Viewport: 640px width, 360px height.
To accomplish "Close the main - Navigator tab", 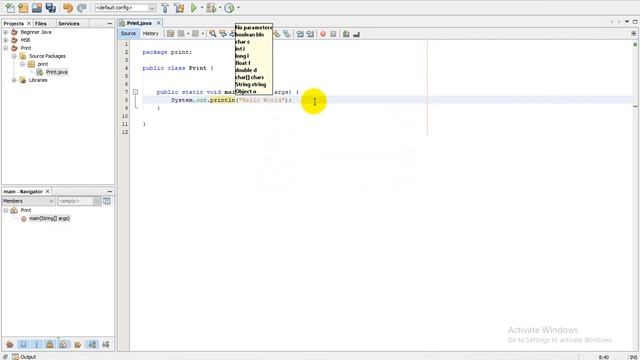I will pos(47,191).
